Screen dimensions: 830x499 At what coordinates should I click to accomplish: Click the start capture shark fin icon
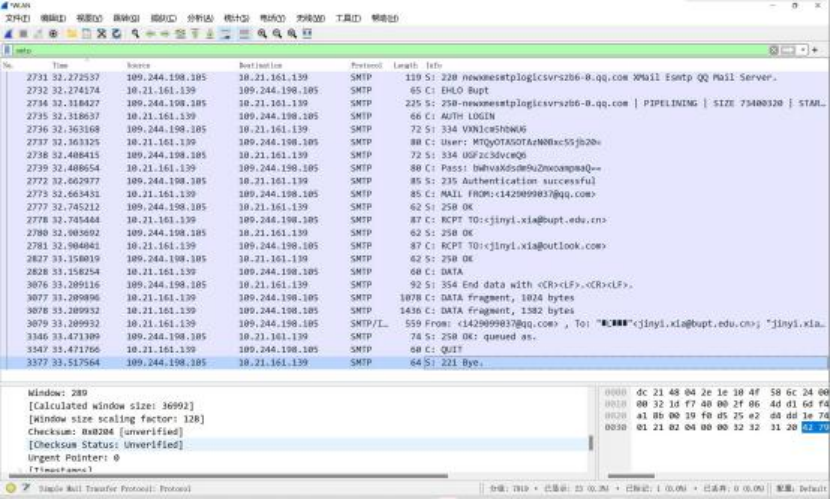pyautogui.click(x=9, y=34)
